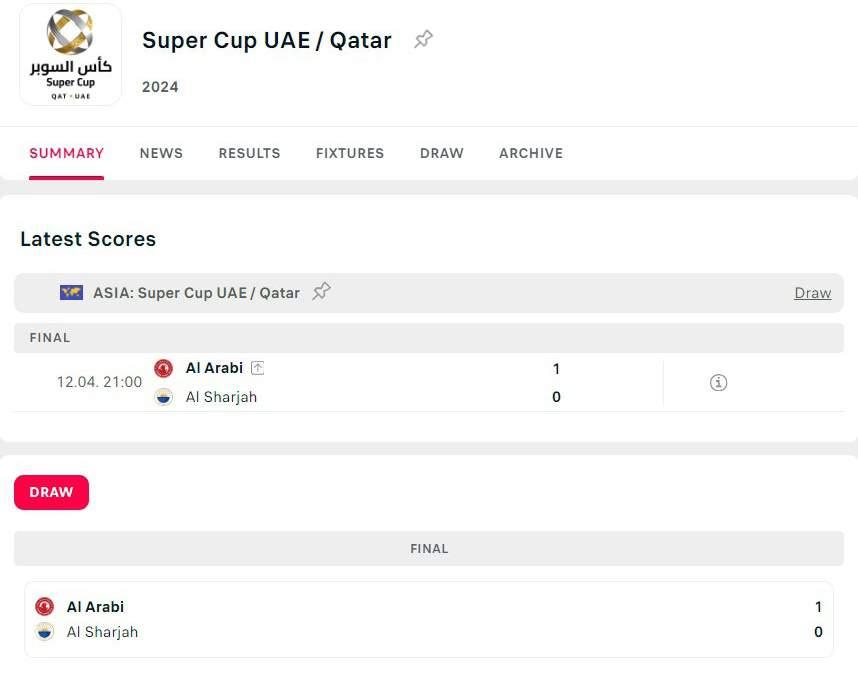Open the Archive tab

point(531,153)
